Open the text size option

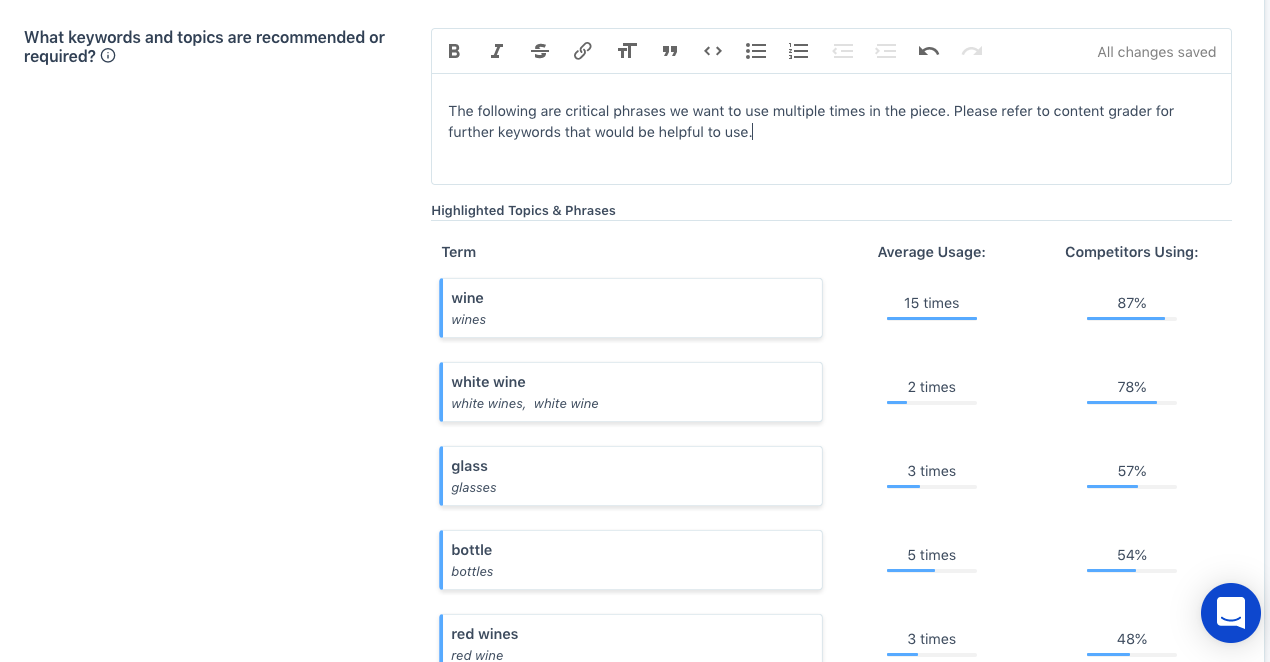(626, 51)
